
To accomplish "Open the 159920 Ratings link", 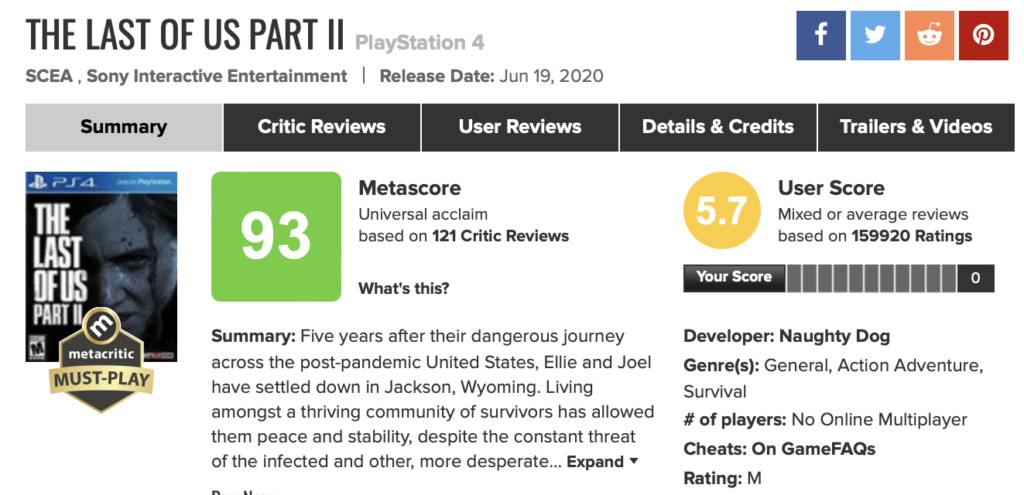I will click(912, 236).
